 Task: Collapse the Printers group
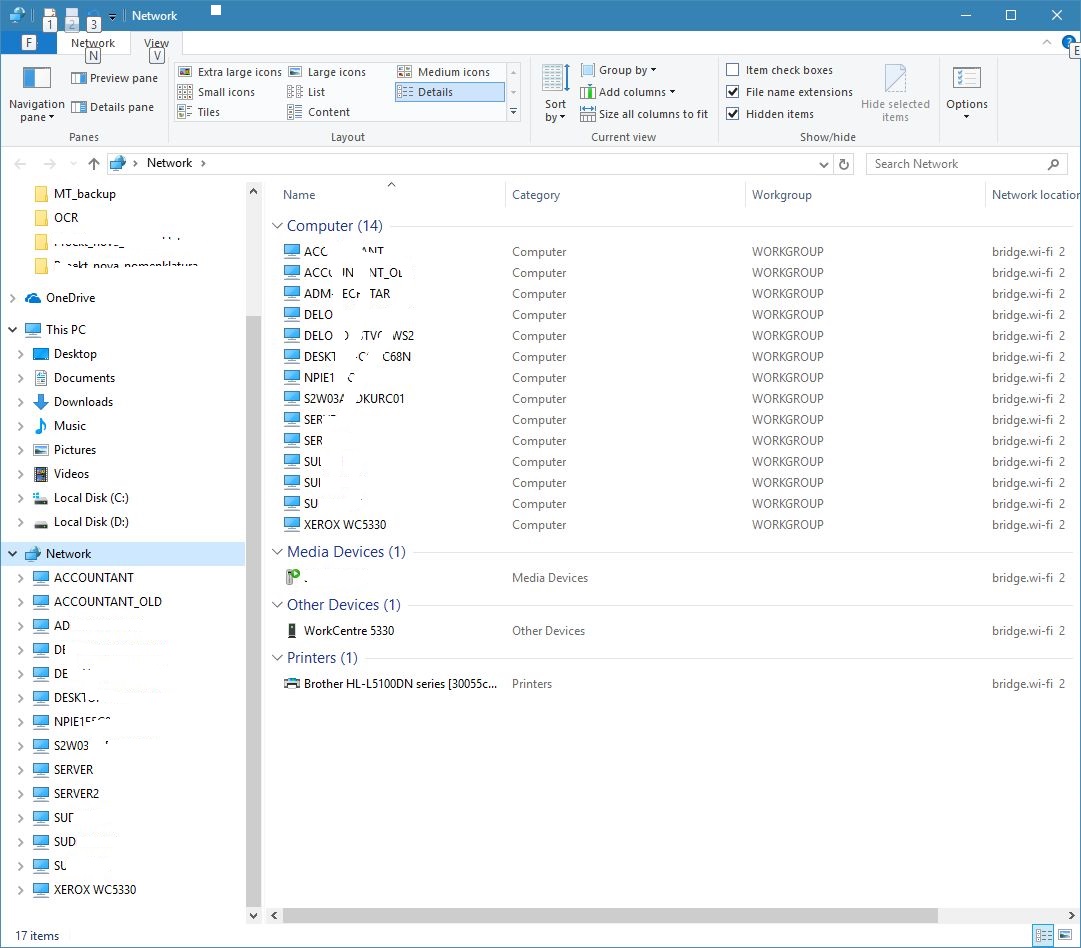pos(277,658)
